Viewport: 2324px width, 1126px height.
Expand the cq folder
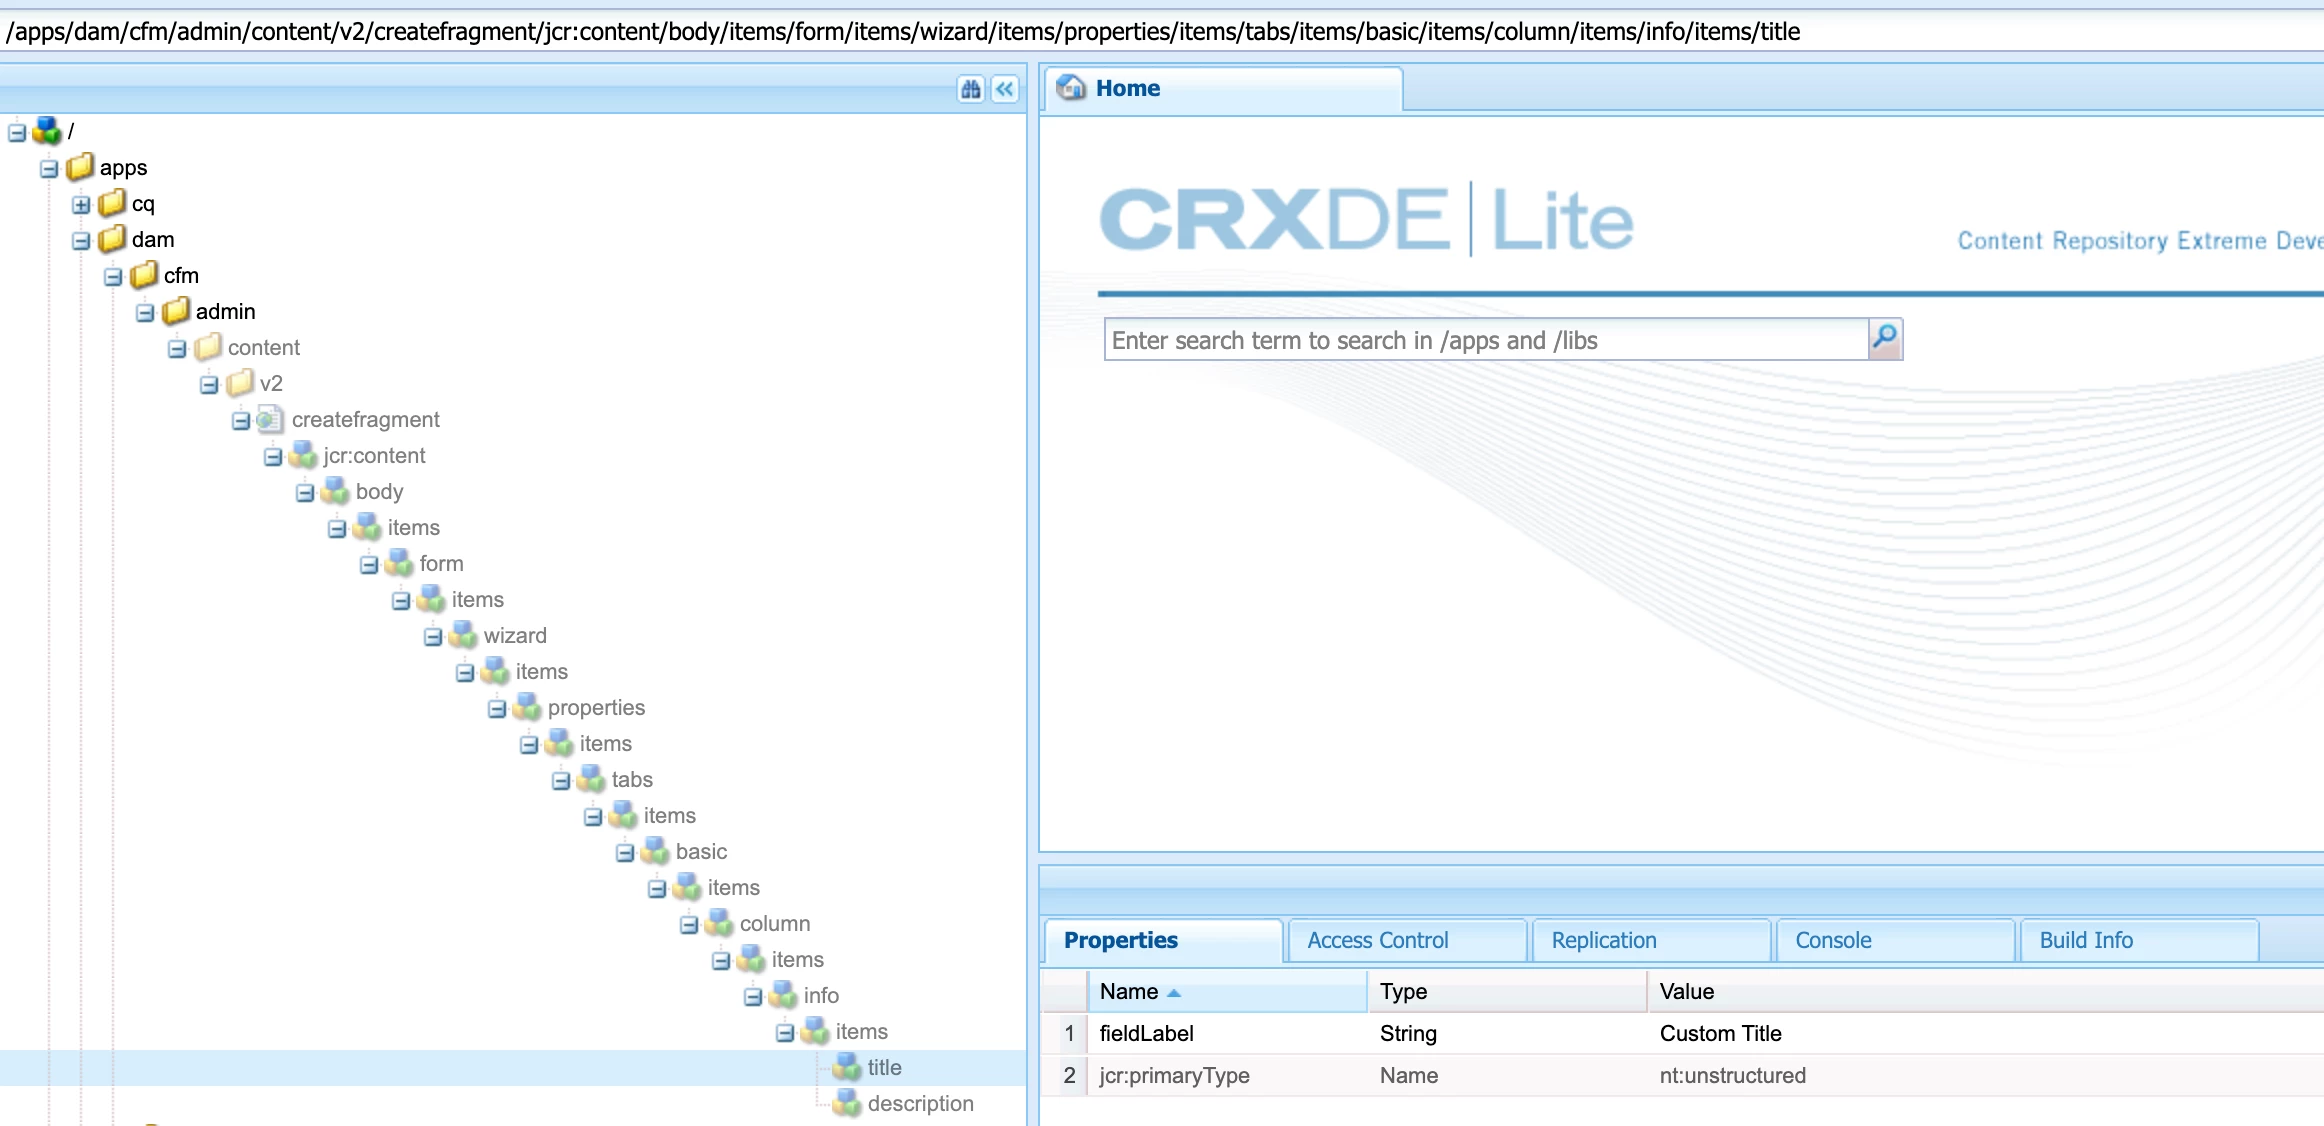pos(81,205)
